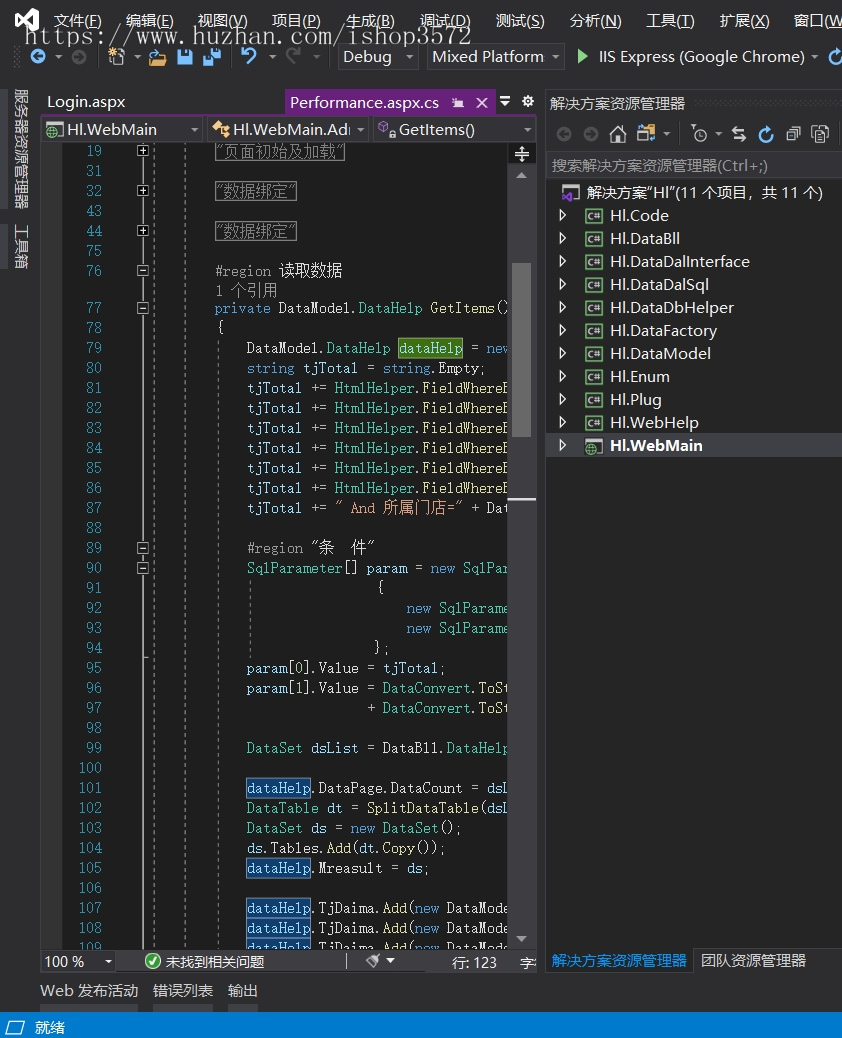
Task: Switch to the Login.aspx tab
Action: [86, 102]
